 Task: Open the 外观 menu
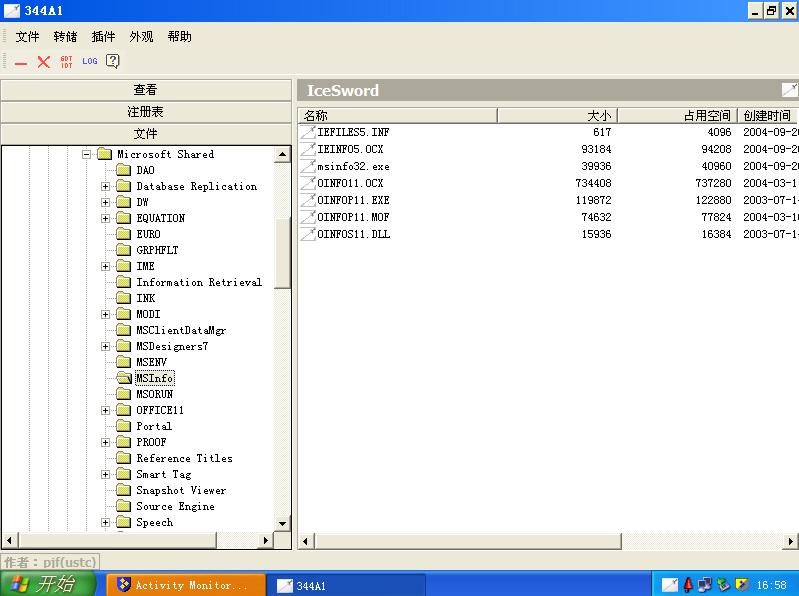pos(141,37)
